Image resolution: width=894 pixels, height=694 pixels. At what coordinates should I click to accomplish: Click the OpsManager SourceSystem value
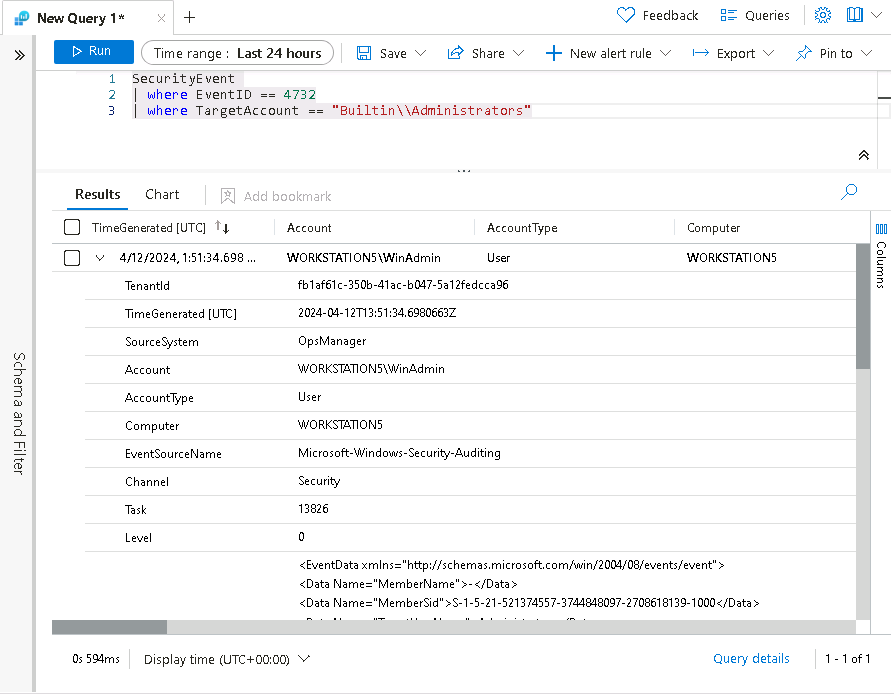coord(332,341)
